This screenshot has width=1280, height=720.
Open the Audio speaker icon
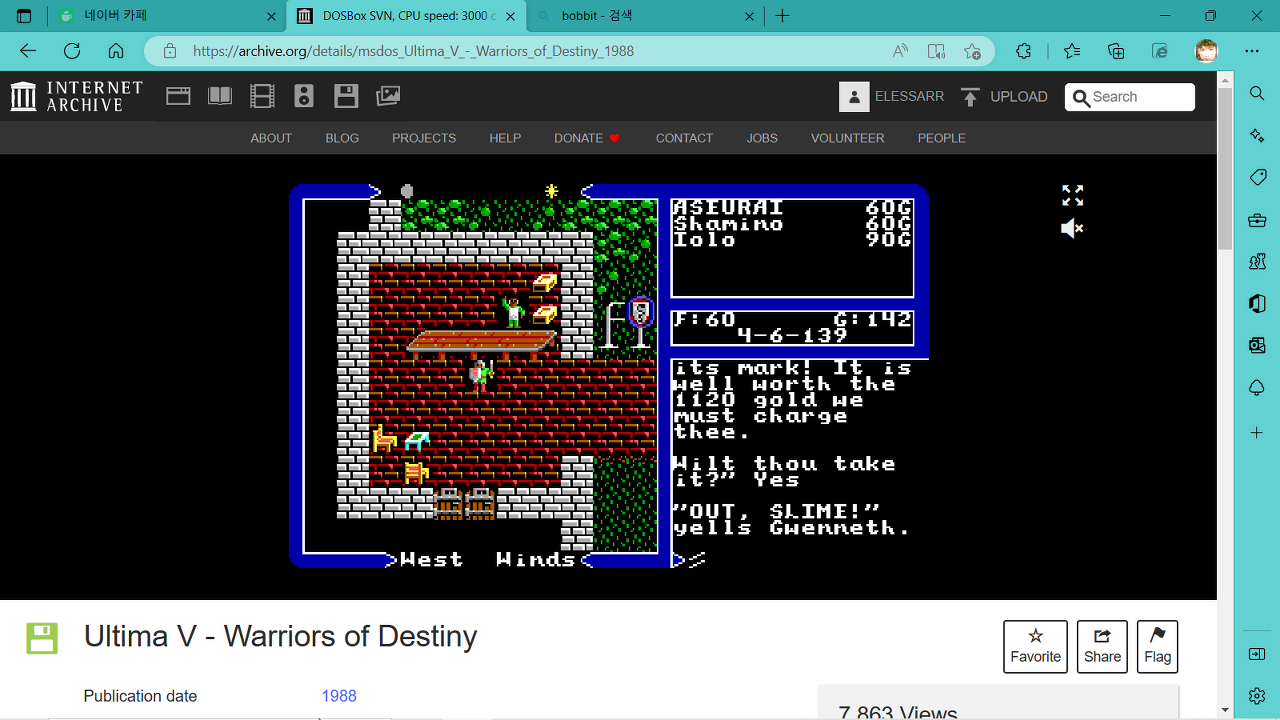pos(304,96)
